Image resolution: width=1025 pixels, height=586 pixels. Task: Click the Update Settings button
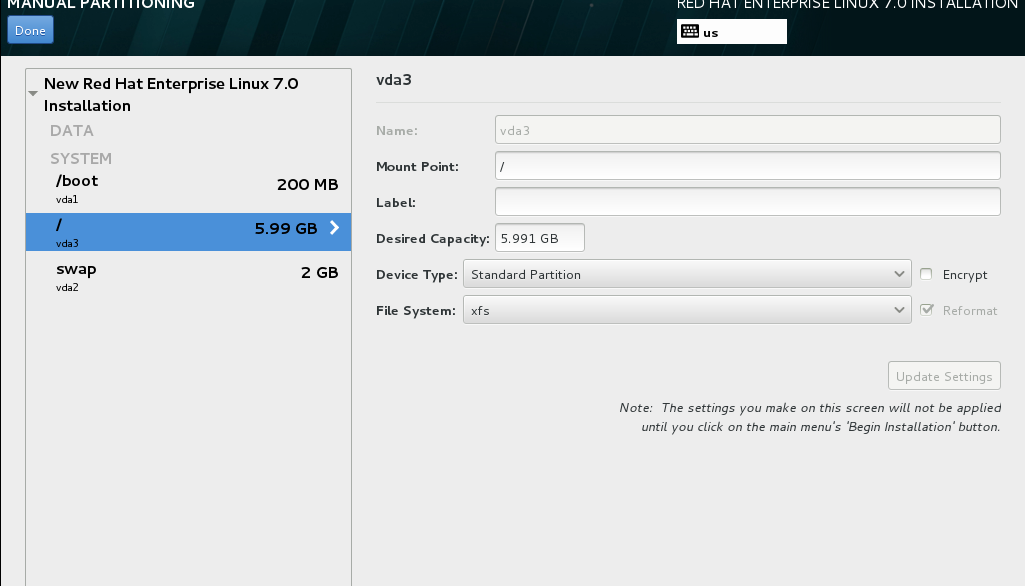pos(944,376)
